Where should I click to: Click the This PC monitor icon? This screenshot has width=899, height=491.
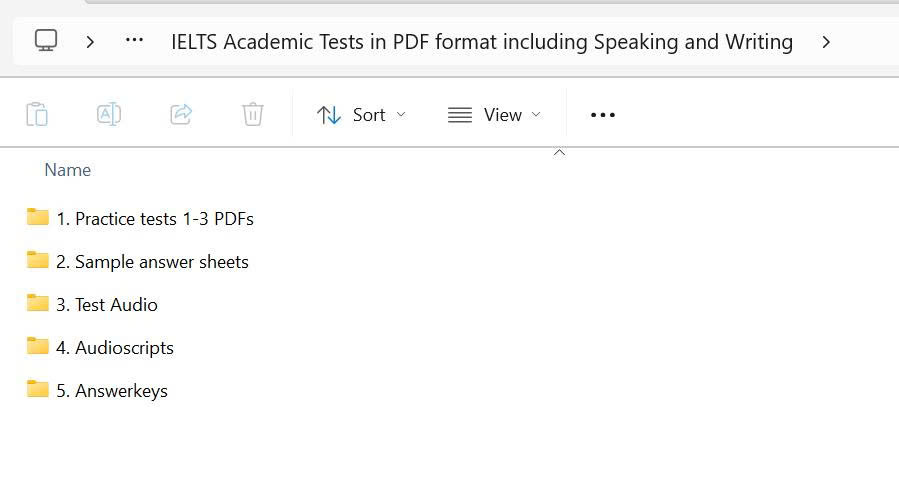(x=46, y=41)
